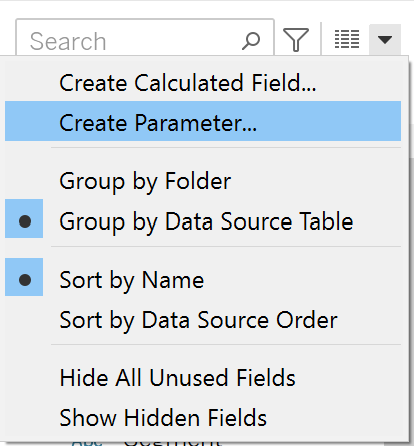Click the magnifying glass search icon

click(x=251, y=41)
